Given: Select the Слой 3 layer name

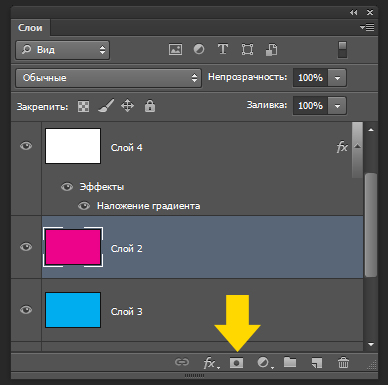Looking at the screenshot, I should click(126, 312).
